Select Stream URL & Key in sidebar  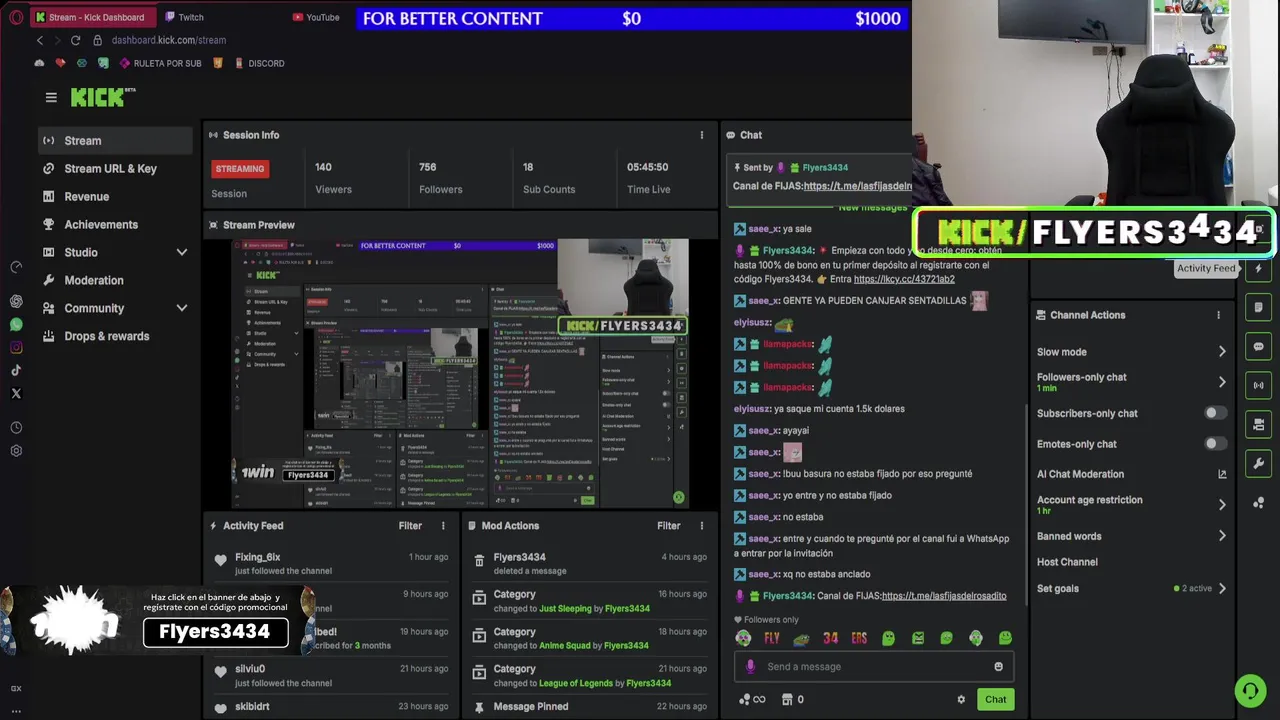pyautogui.click(x=115, y=169)
